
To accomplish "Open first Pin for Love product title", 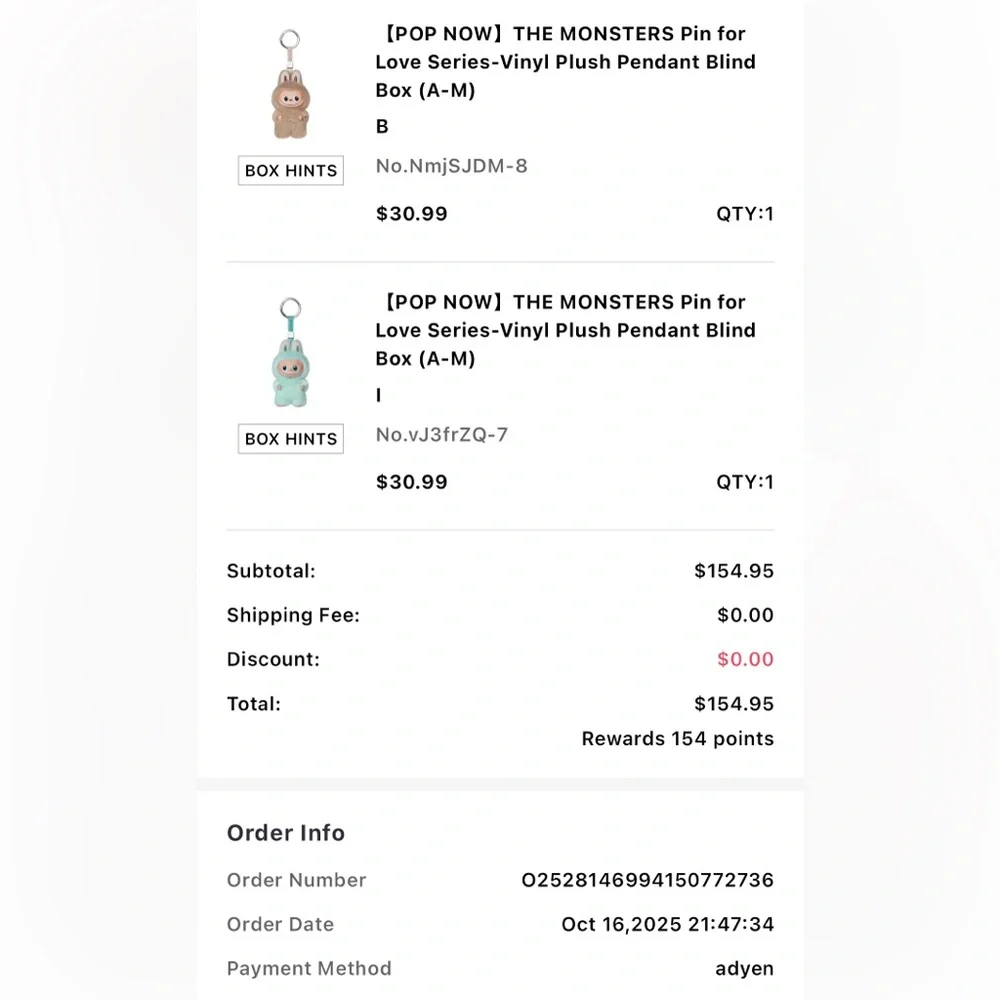I will click(565, 62).
